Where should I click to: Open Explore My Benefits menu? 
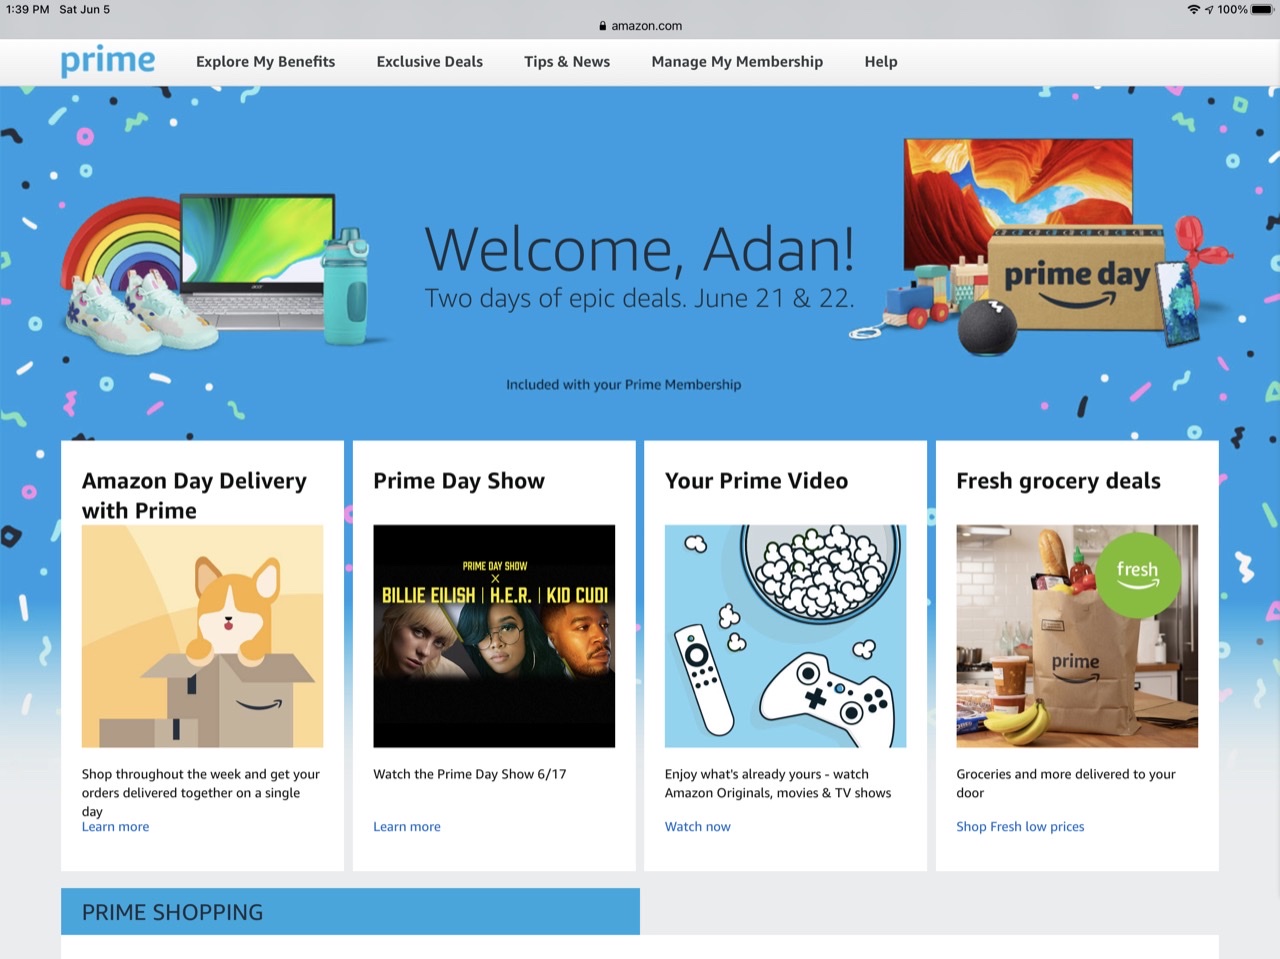[265, 62]
